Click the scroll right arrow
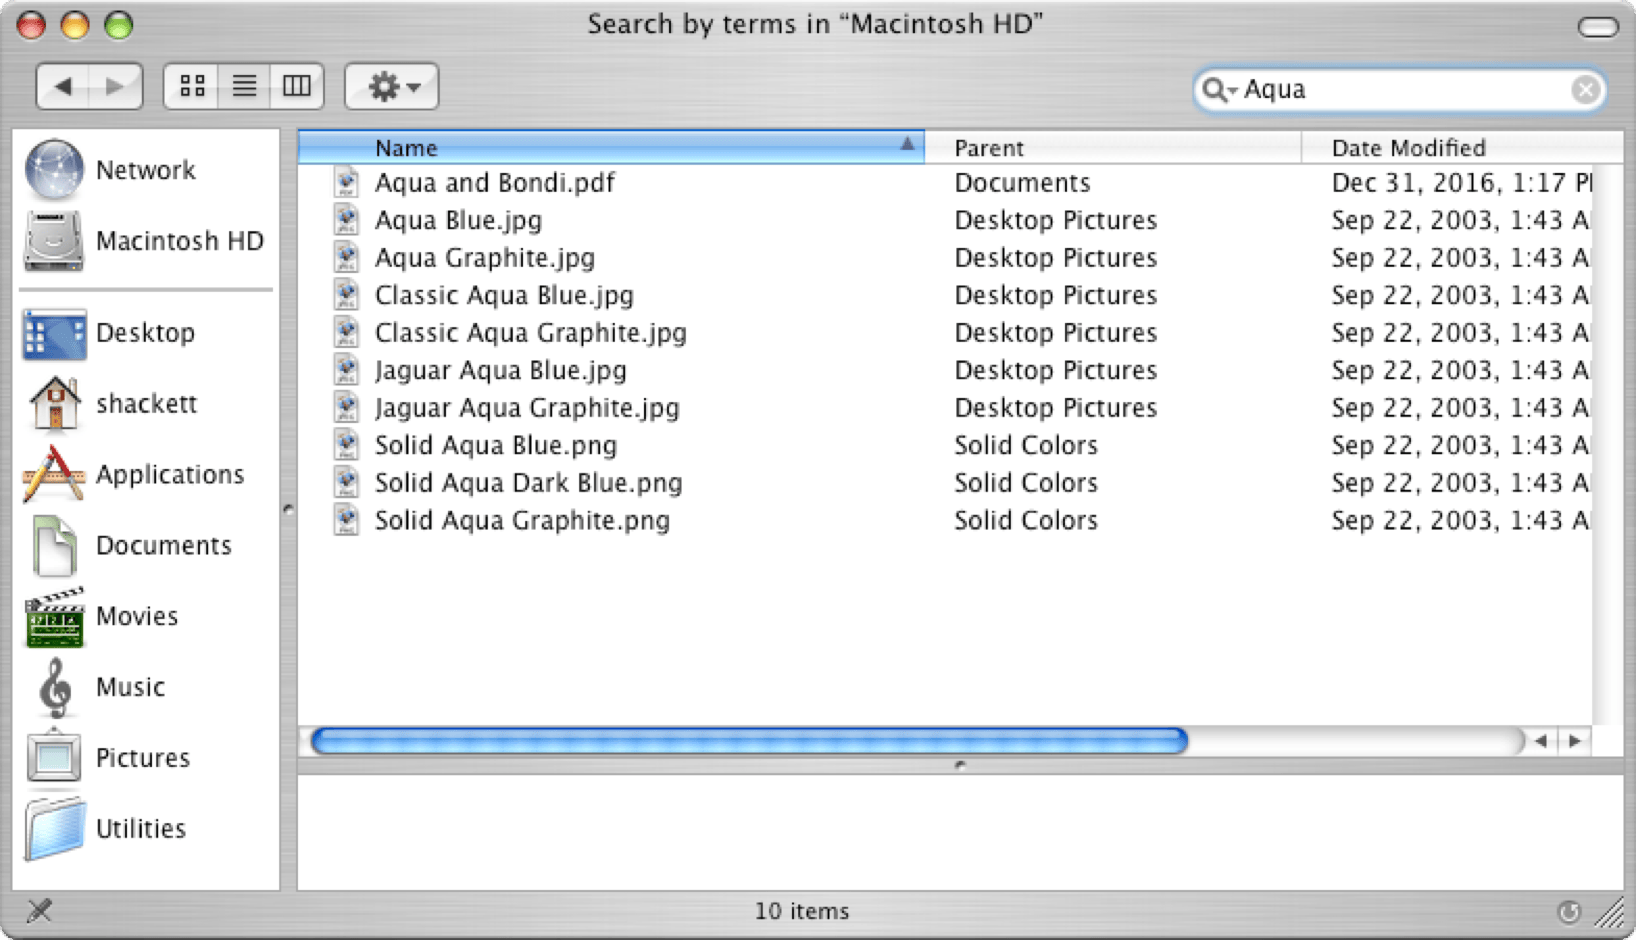Image resolution: width=1636 pixels, height=940 pixels. [x=1575, y=741]
